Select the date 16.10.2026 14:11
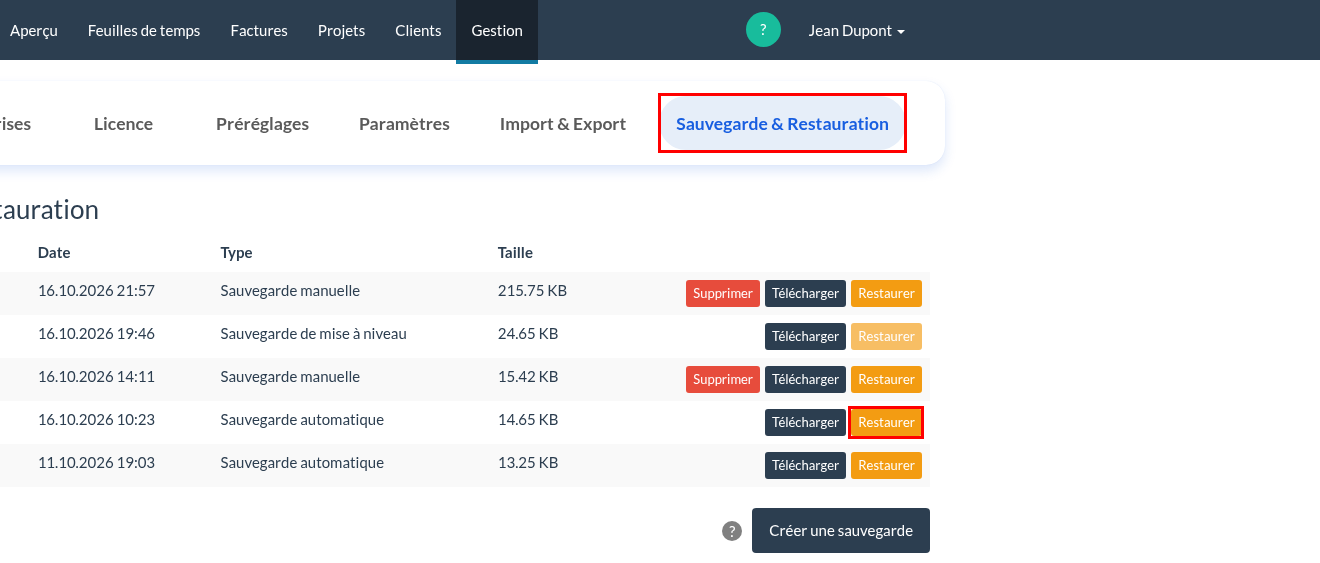 click(96, 377)
